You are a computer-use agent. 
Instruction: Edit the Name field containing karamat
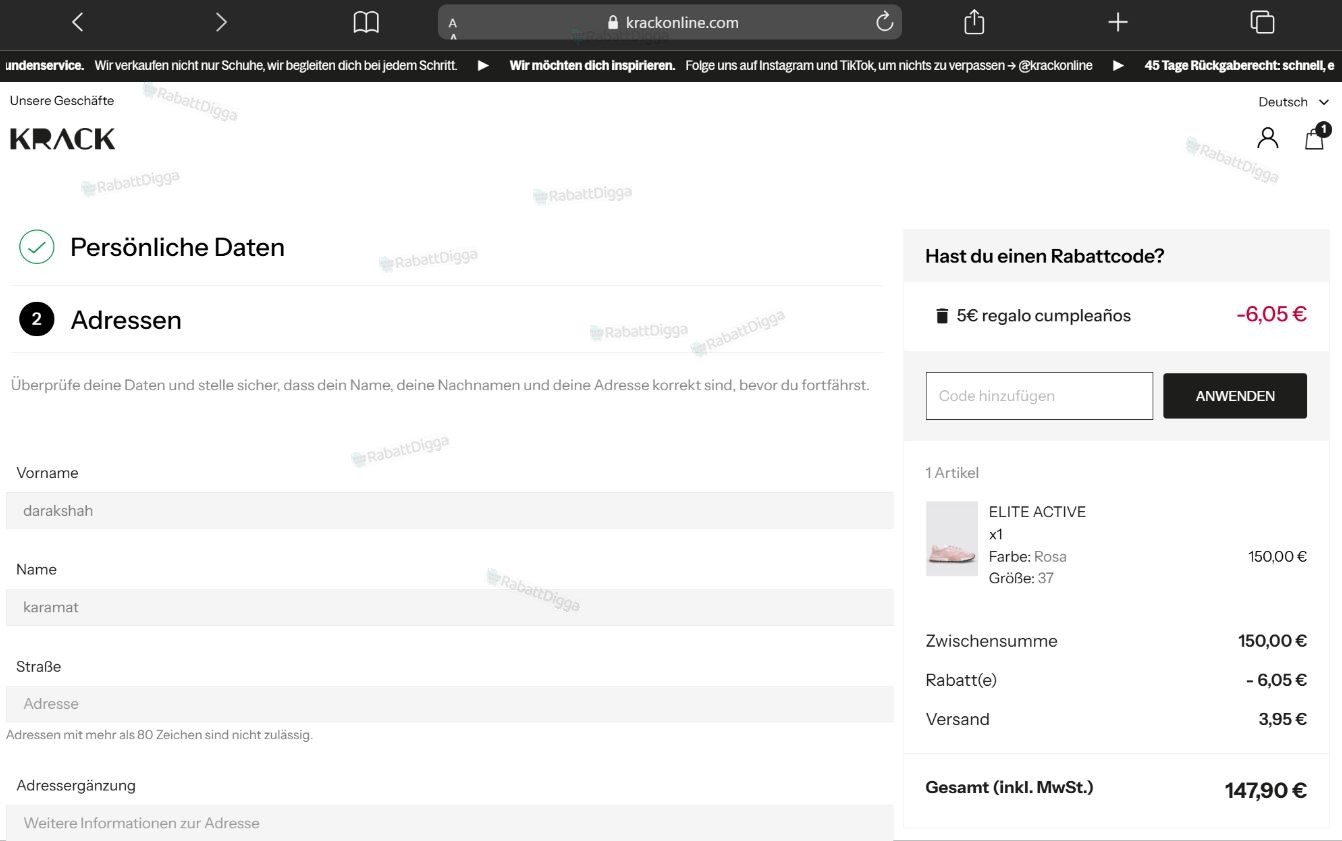coord(450,607)
